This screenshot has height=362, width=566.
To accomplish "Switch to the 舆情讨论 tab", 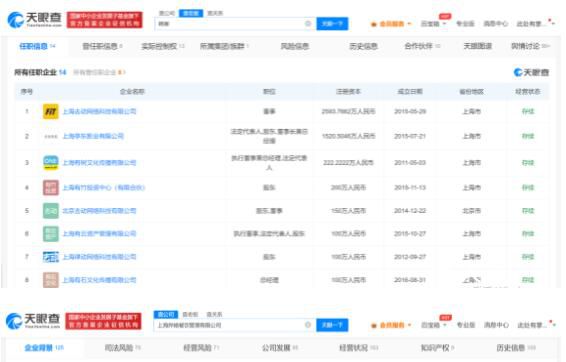I will pos(531,46).
